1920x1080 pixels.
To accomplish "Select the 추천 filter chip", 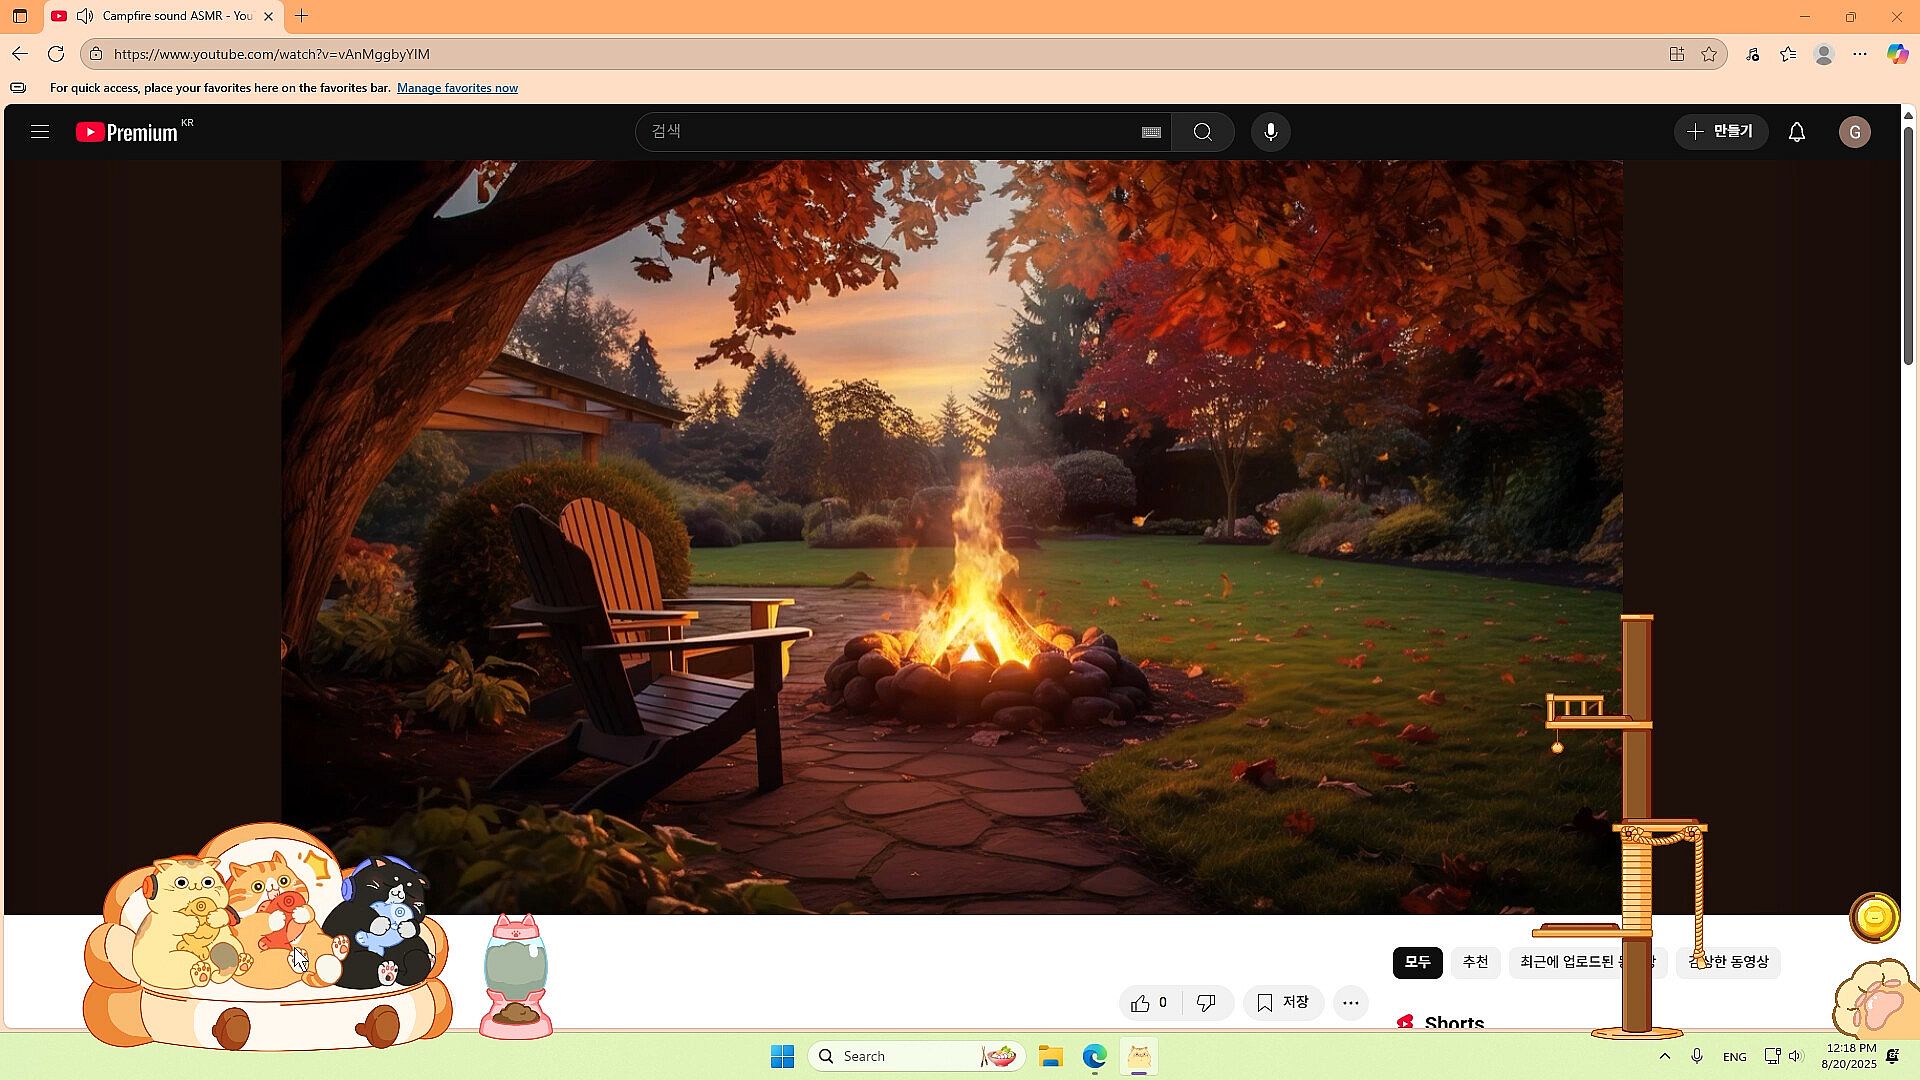I will pos(1475,962).
